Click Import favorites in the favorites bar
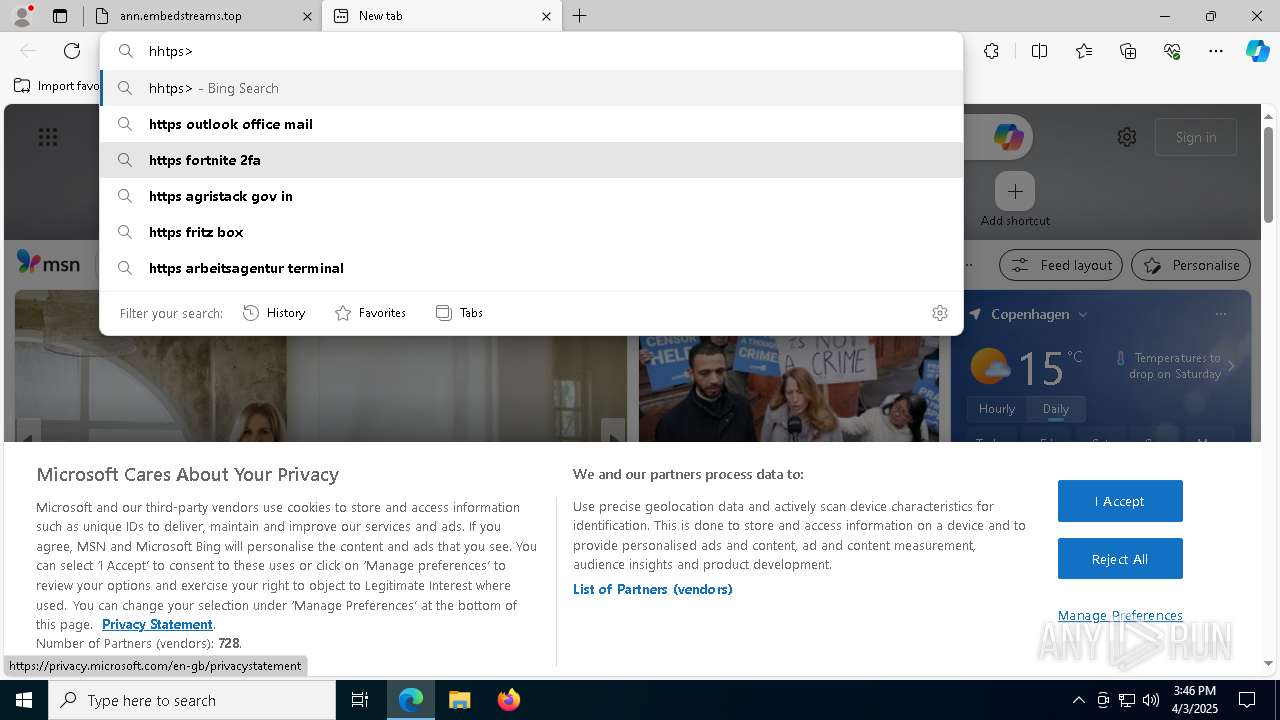 click(x=57, y=86)
